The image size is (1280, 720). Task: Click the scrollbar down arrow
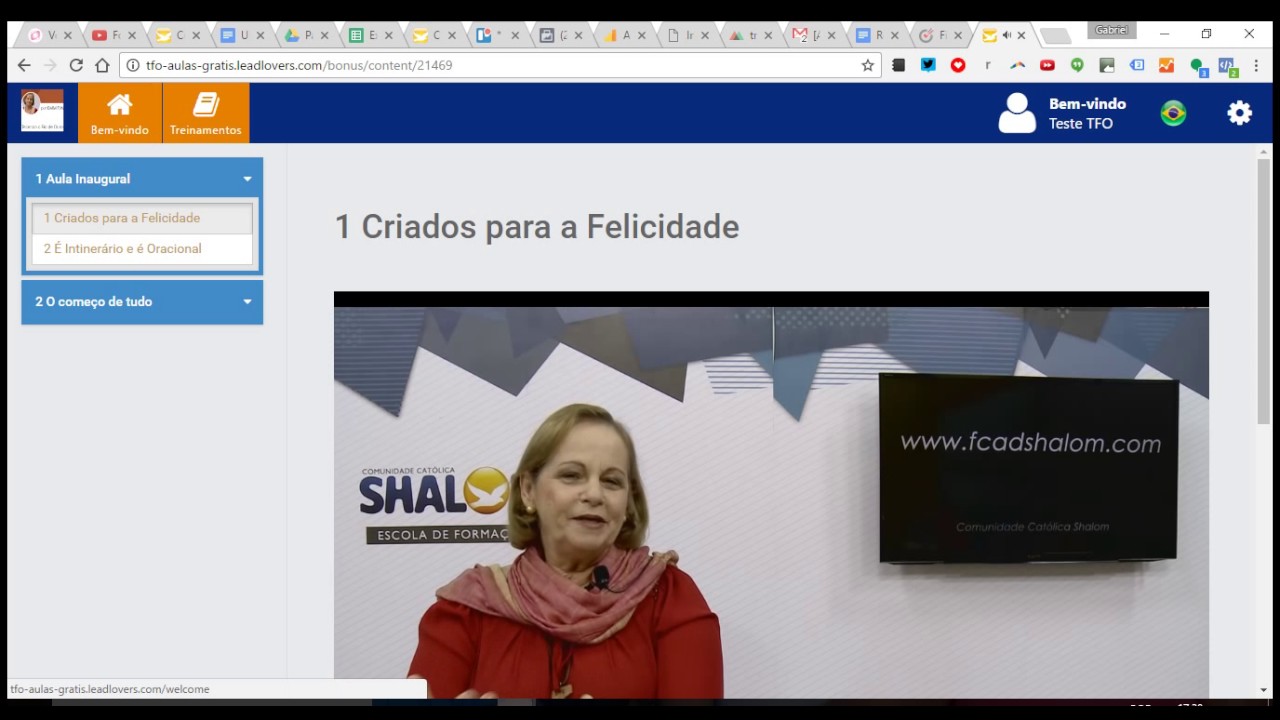tap(1264, 690)
